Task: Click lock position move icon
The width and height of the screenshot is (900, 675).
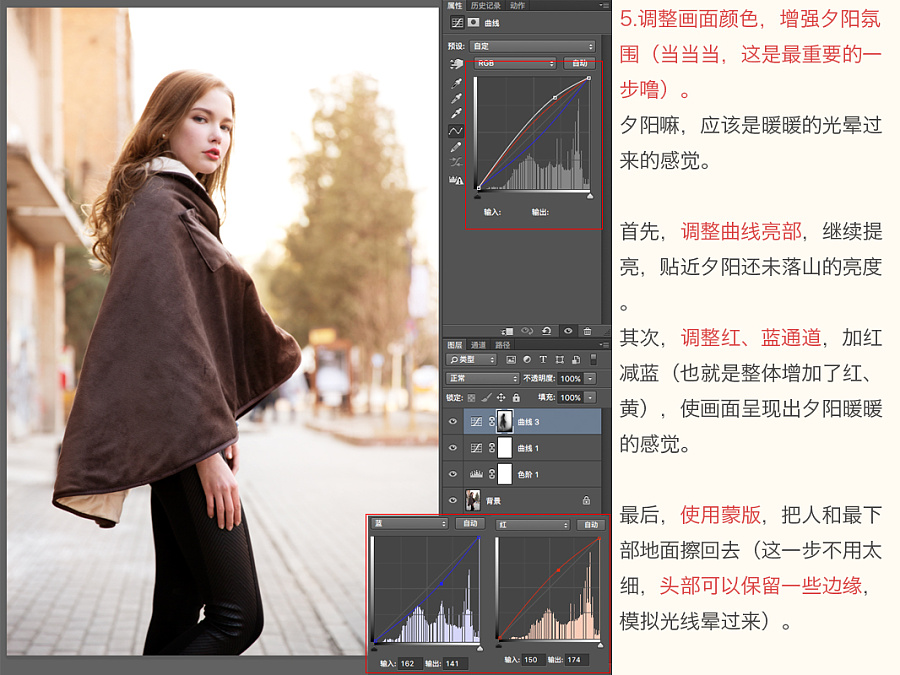Action: click(501, 398)
